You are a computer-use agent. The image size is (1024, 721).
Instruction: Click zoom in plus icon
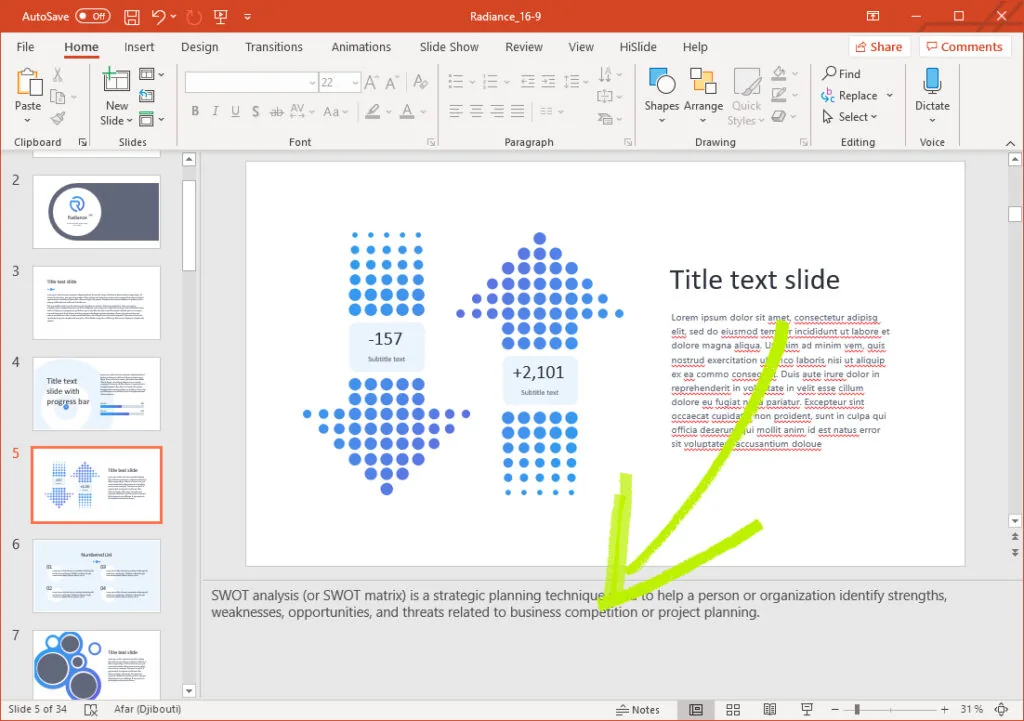pos(944,709)
